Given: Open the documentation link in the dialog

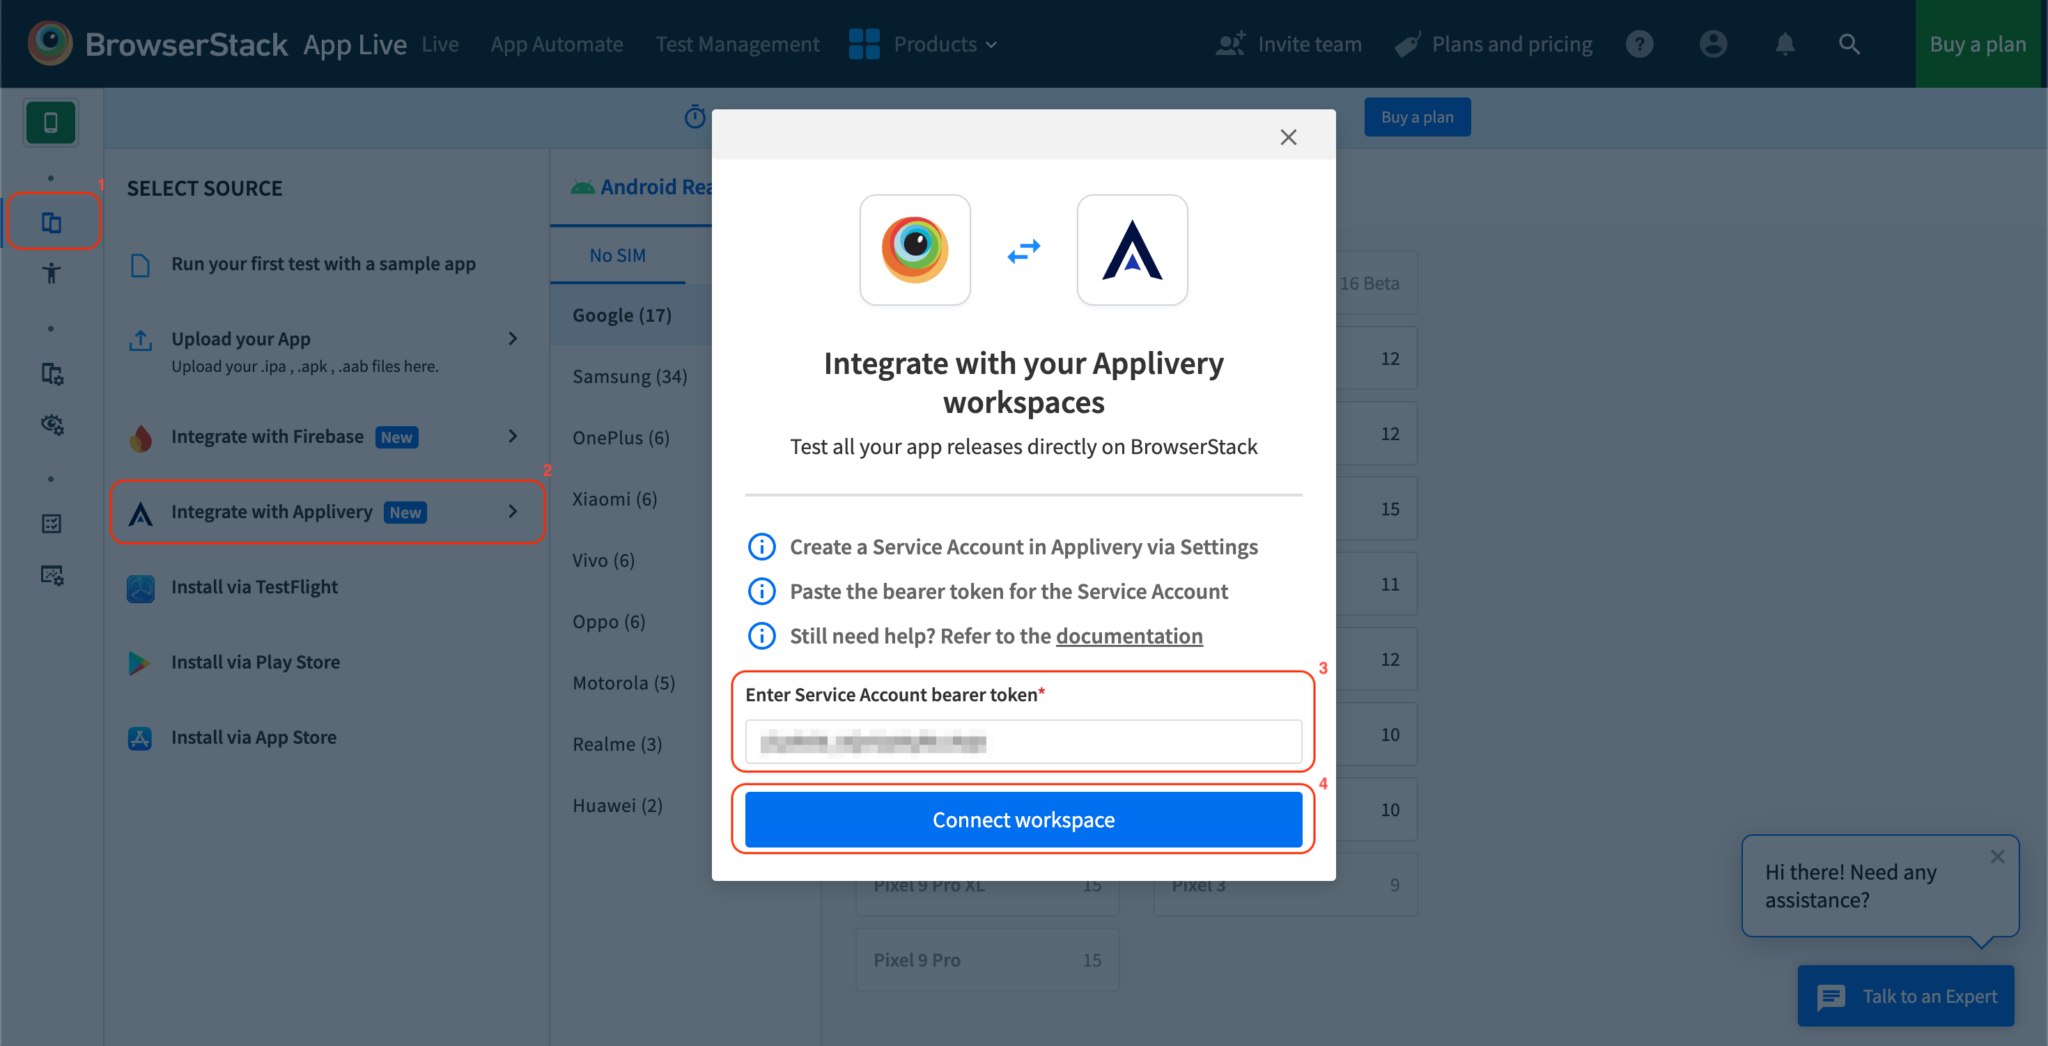Looking at the screenshot, I should point(1129,636).
